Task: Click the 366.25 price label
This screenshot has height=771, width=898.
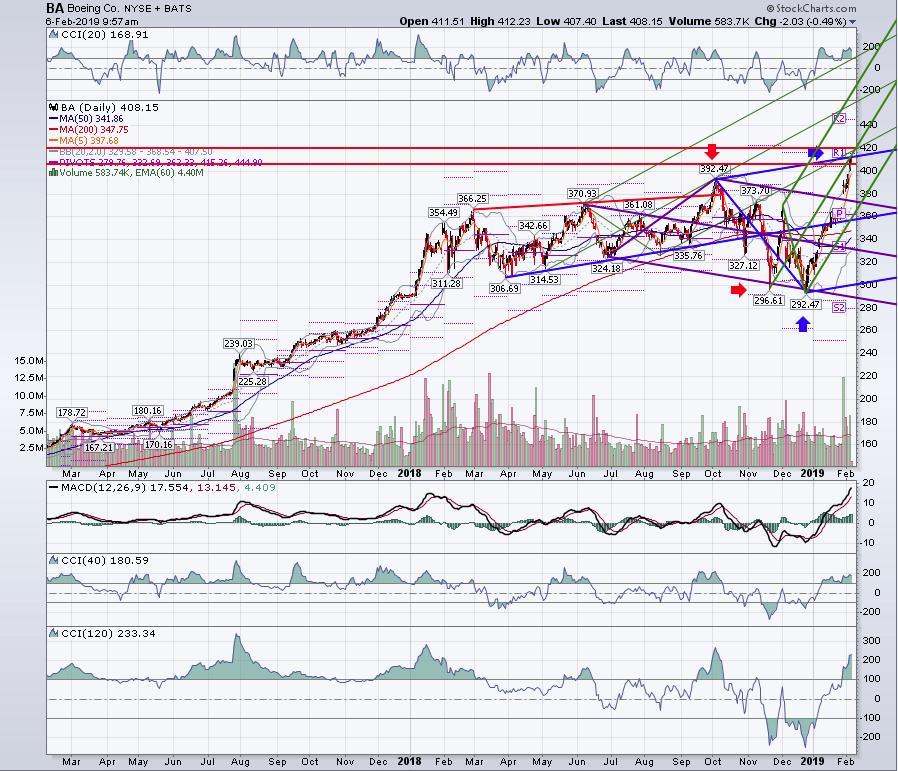Action: click(472, 198)
